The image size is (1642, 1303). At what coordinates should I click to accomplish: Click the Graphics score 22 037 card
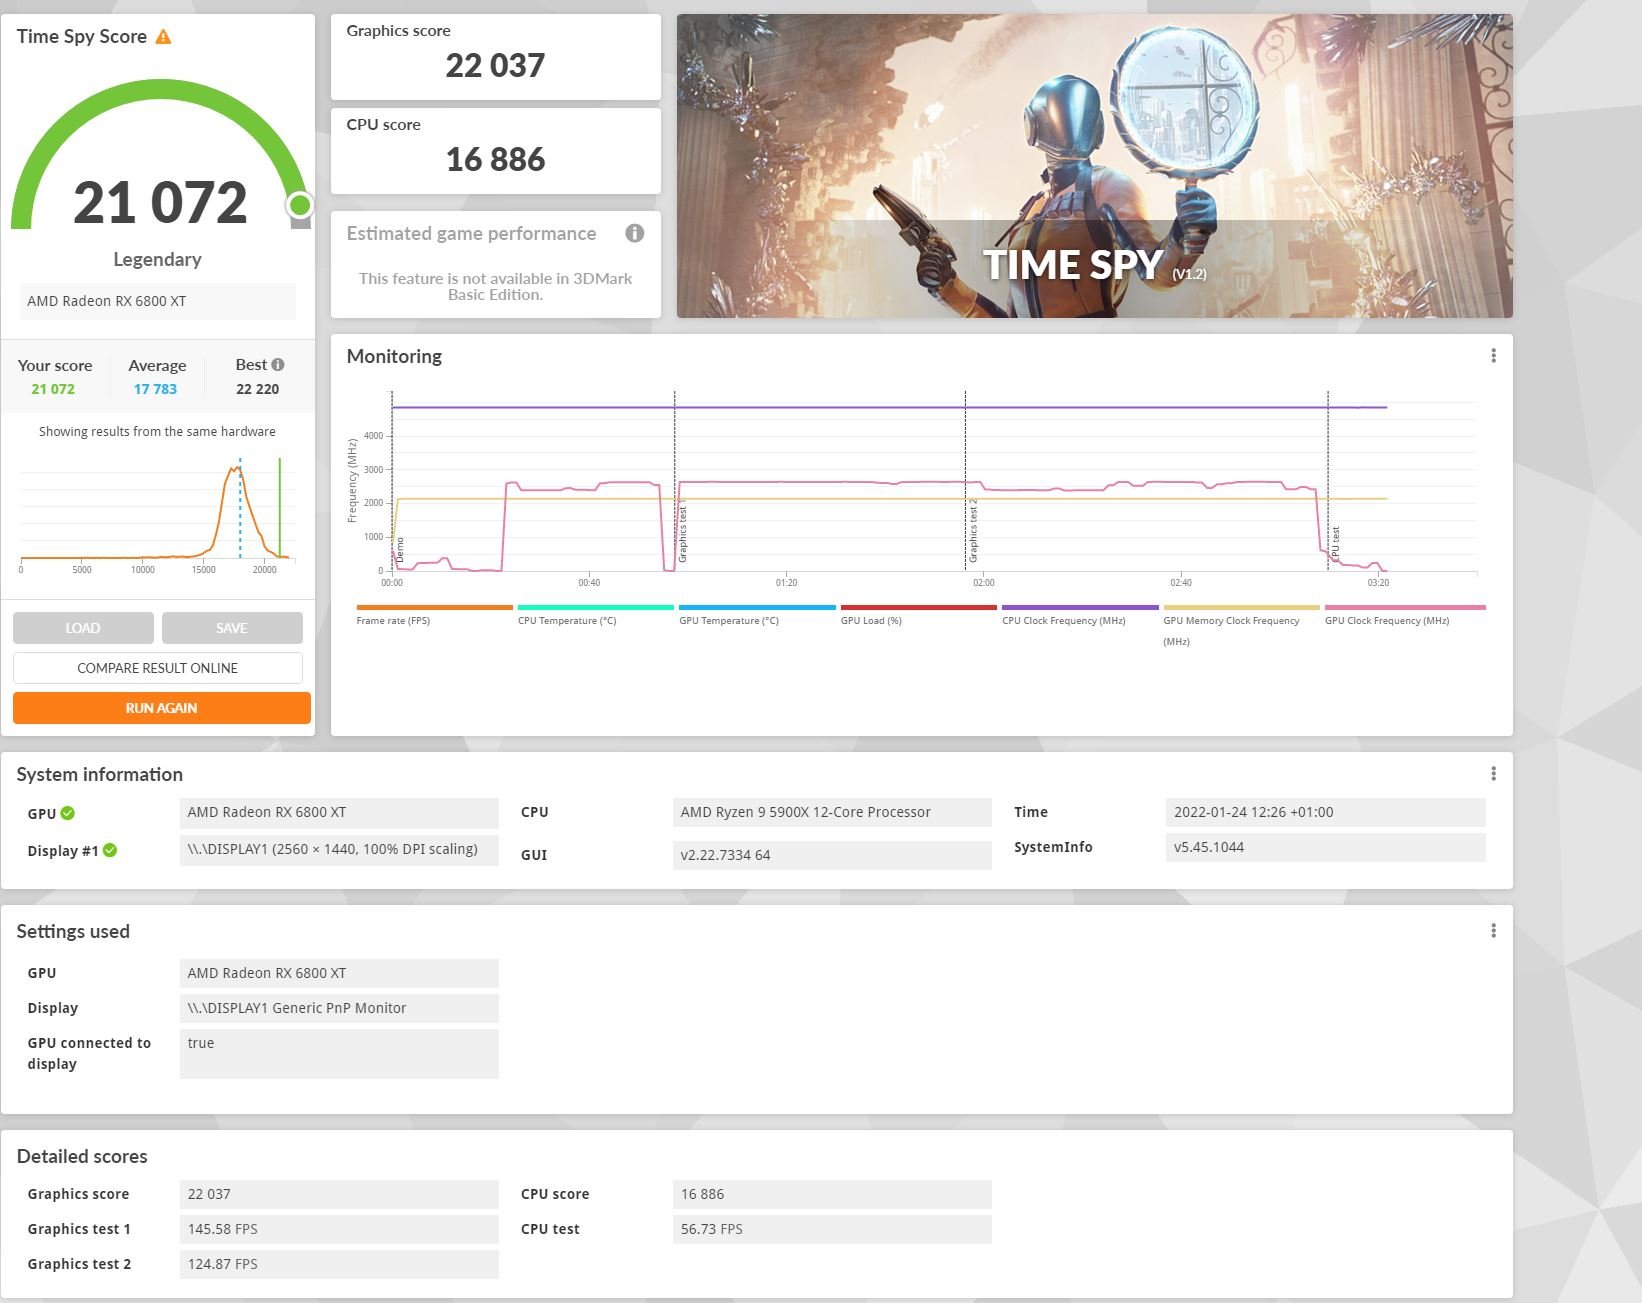click(x=496, y=57)
